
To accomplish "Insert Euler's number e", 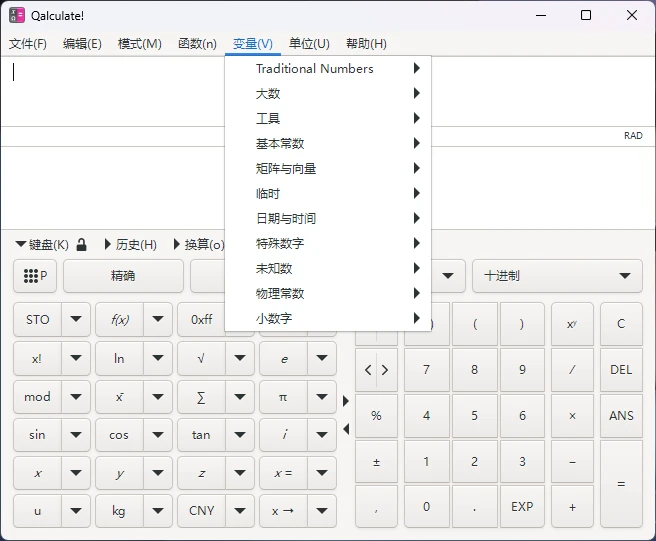I will coord(283,358).
